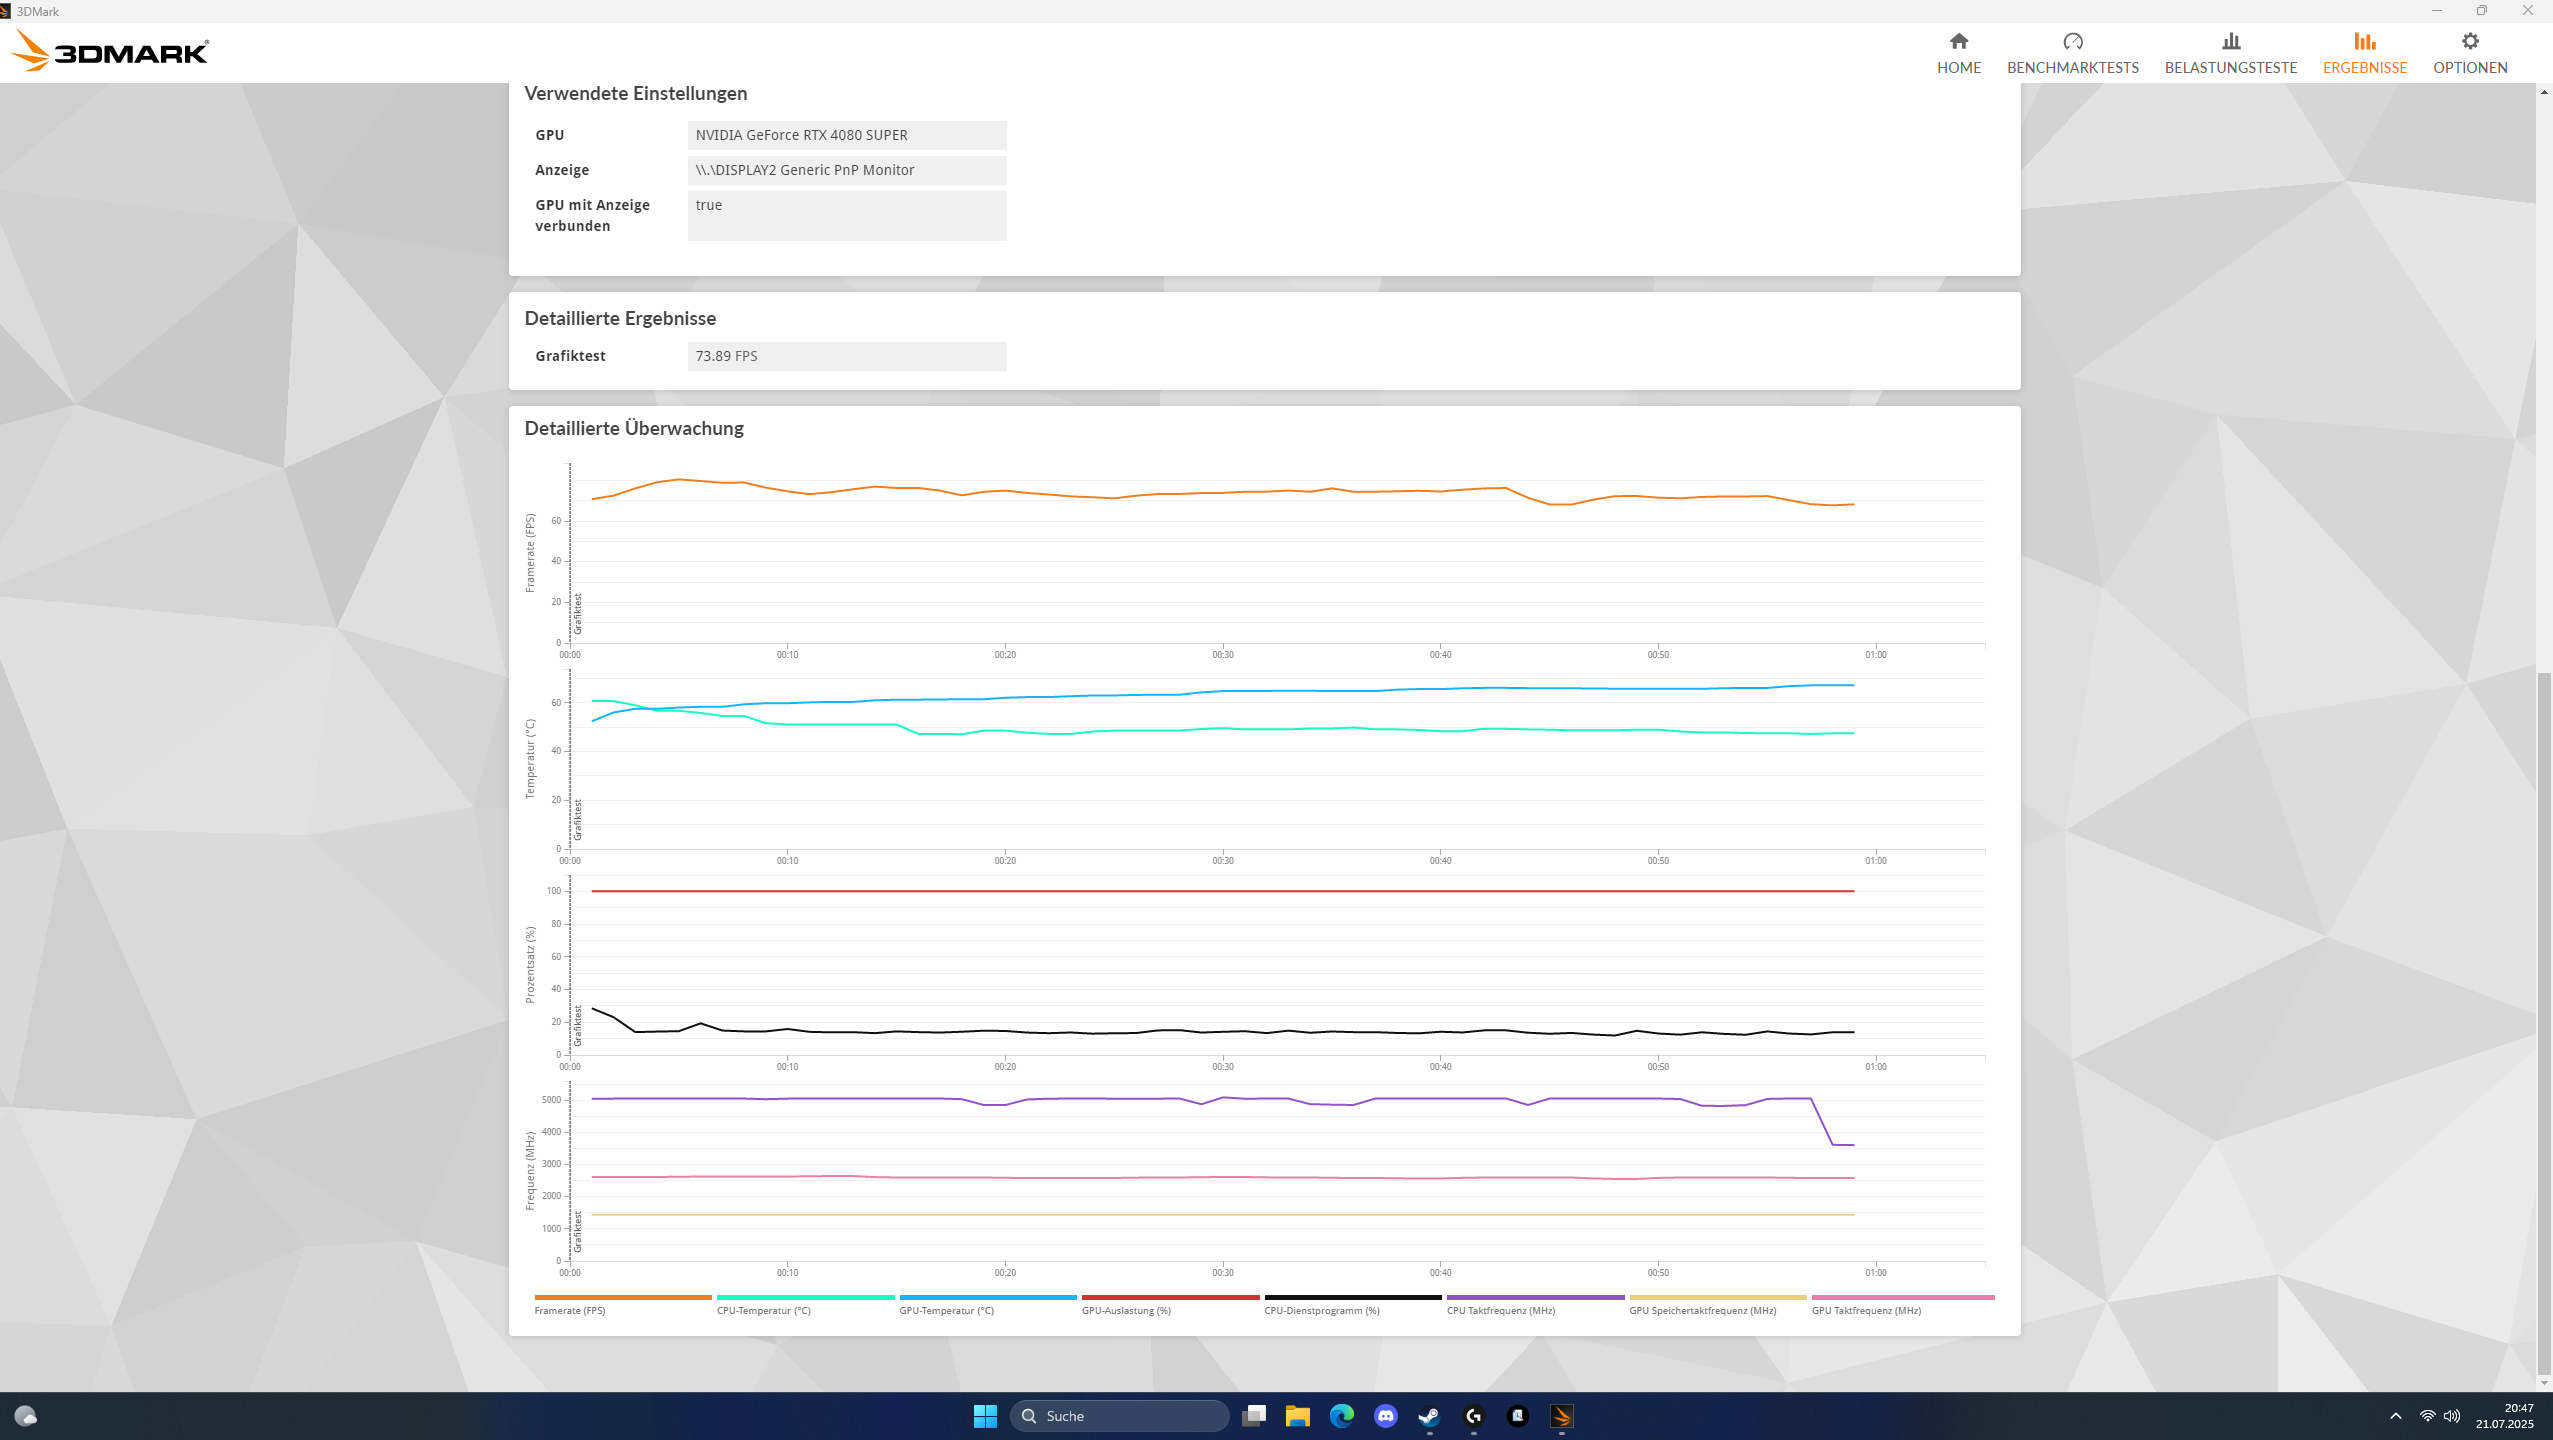Viewport: 2553px width, 1440px height.
Task: Click the Grafiktest FPS result field
Action: pyautogui.click(x=846, y=356)
